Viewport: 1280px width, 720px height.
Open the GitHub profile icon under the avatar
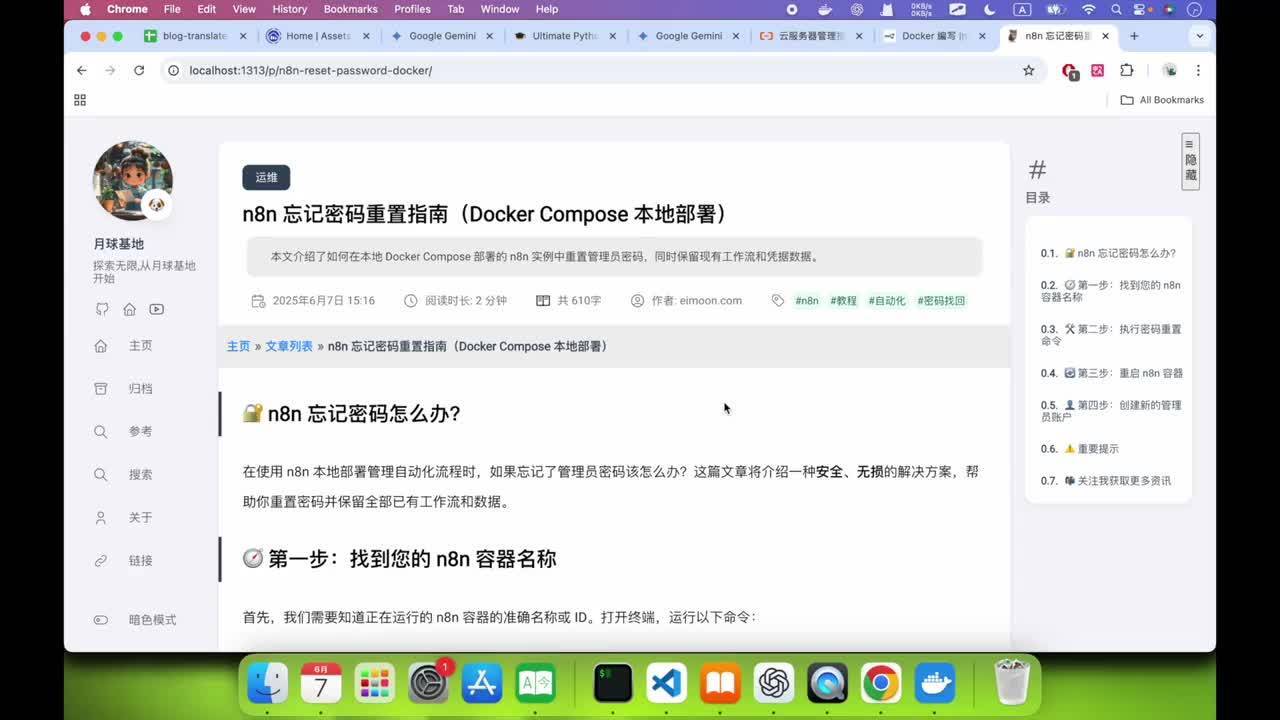[101, 309]
